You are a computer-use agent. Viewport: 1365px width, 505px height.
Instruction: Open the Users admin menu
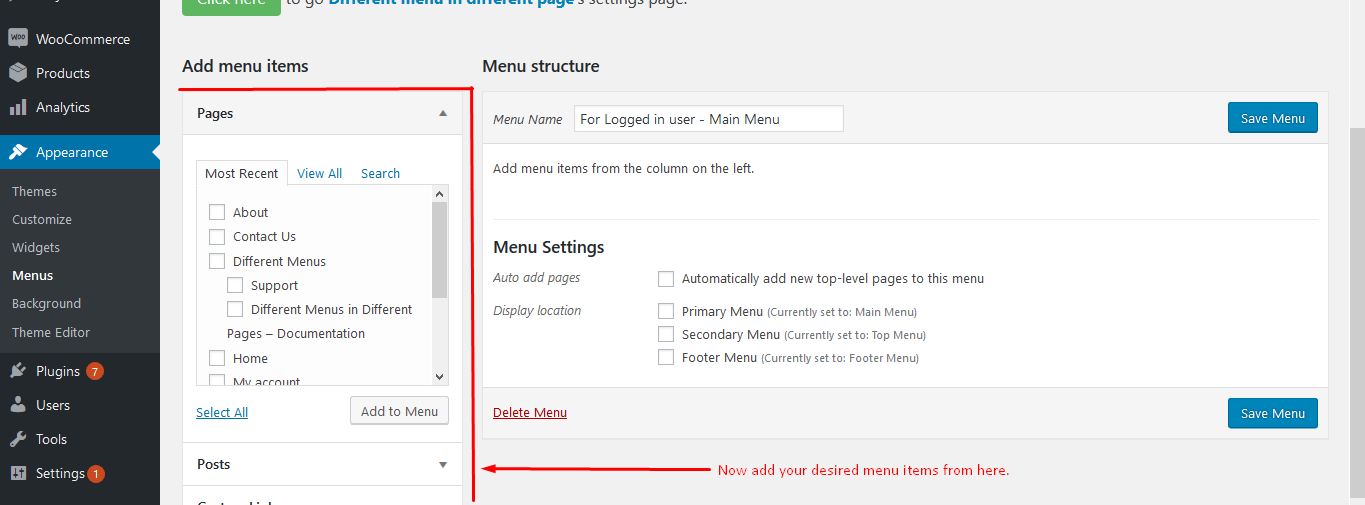80,405
